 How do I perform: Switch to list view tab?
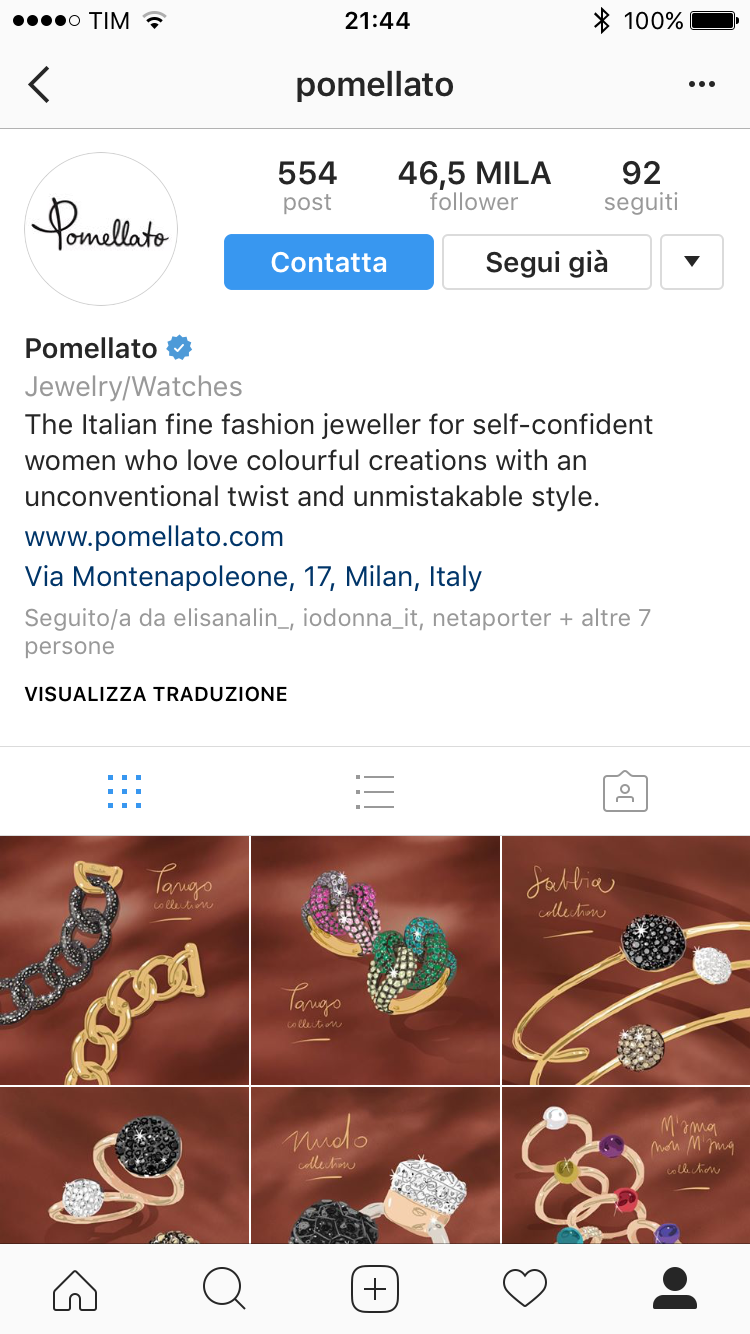coord(375,791)
